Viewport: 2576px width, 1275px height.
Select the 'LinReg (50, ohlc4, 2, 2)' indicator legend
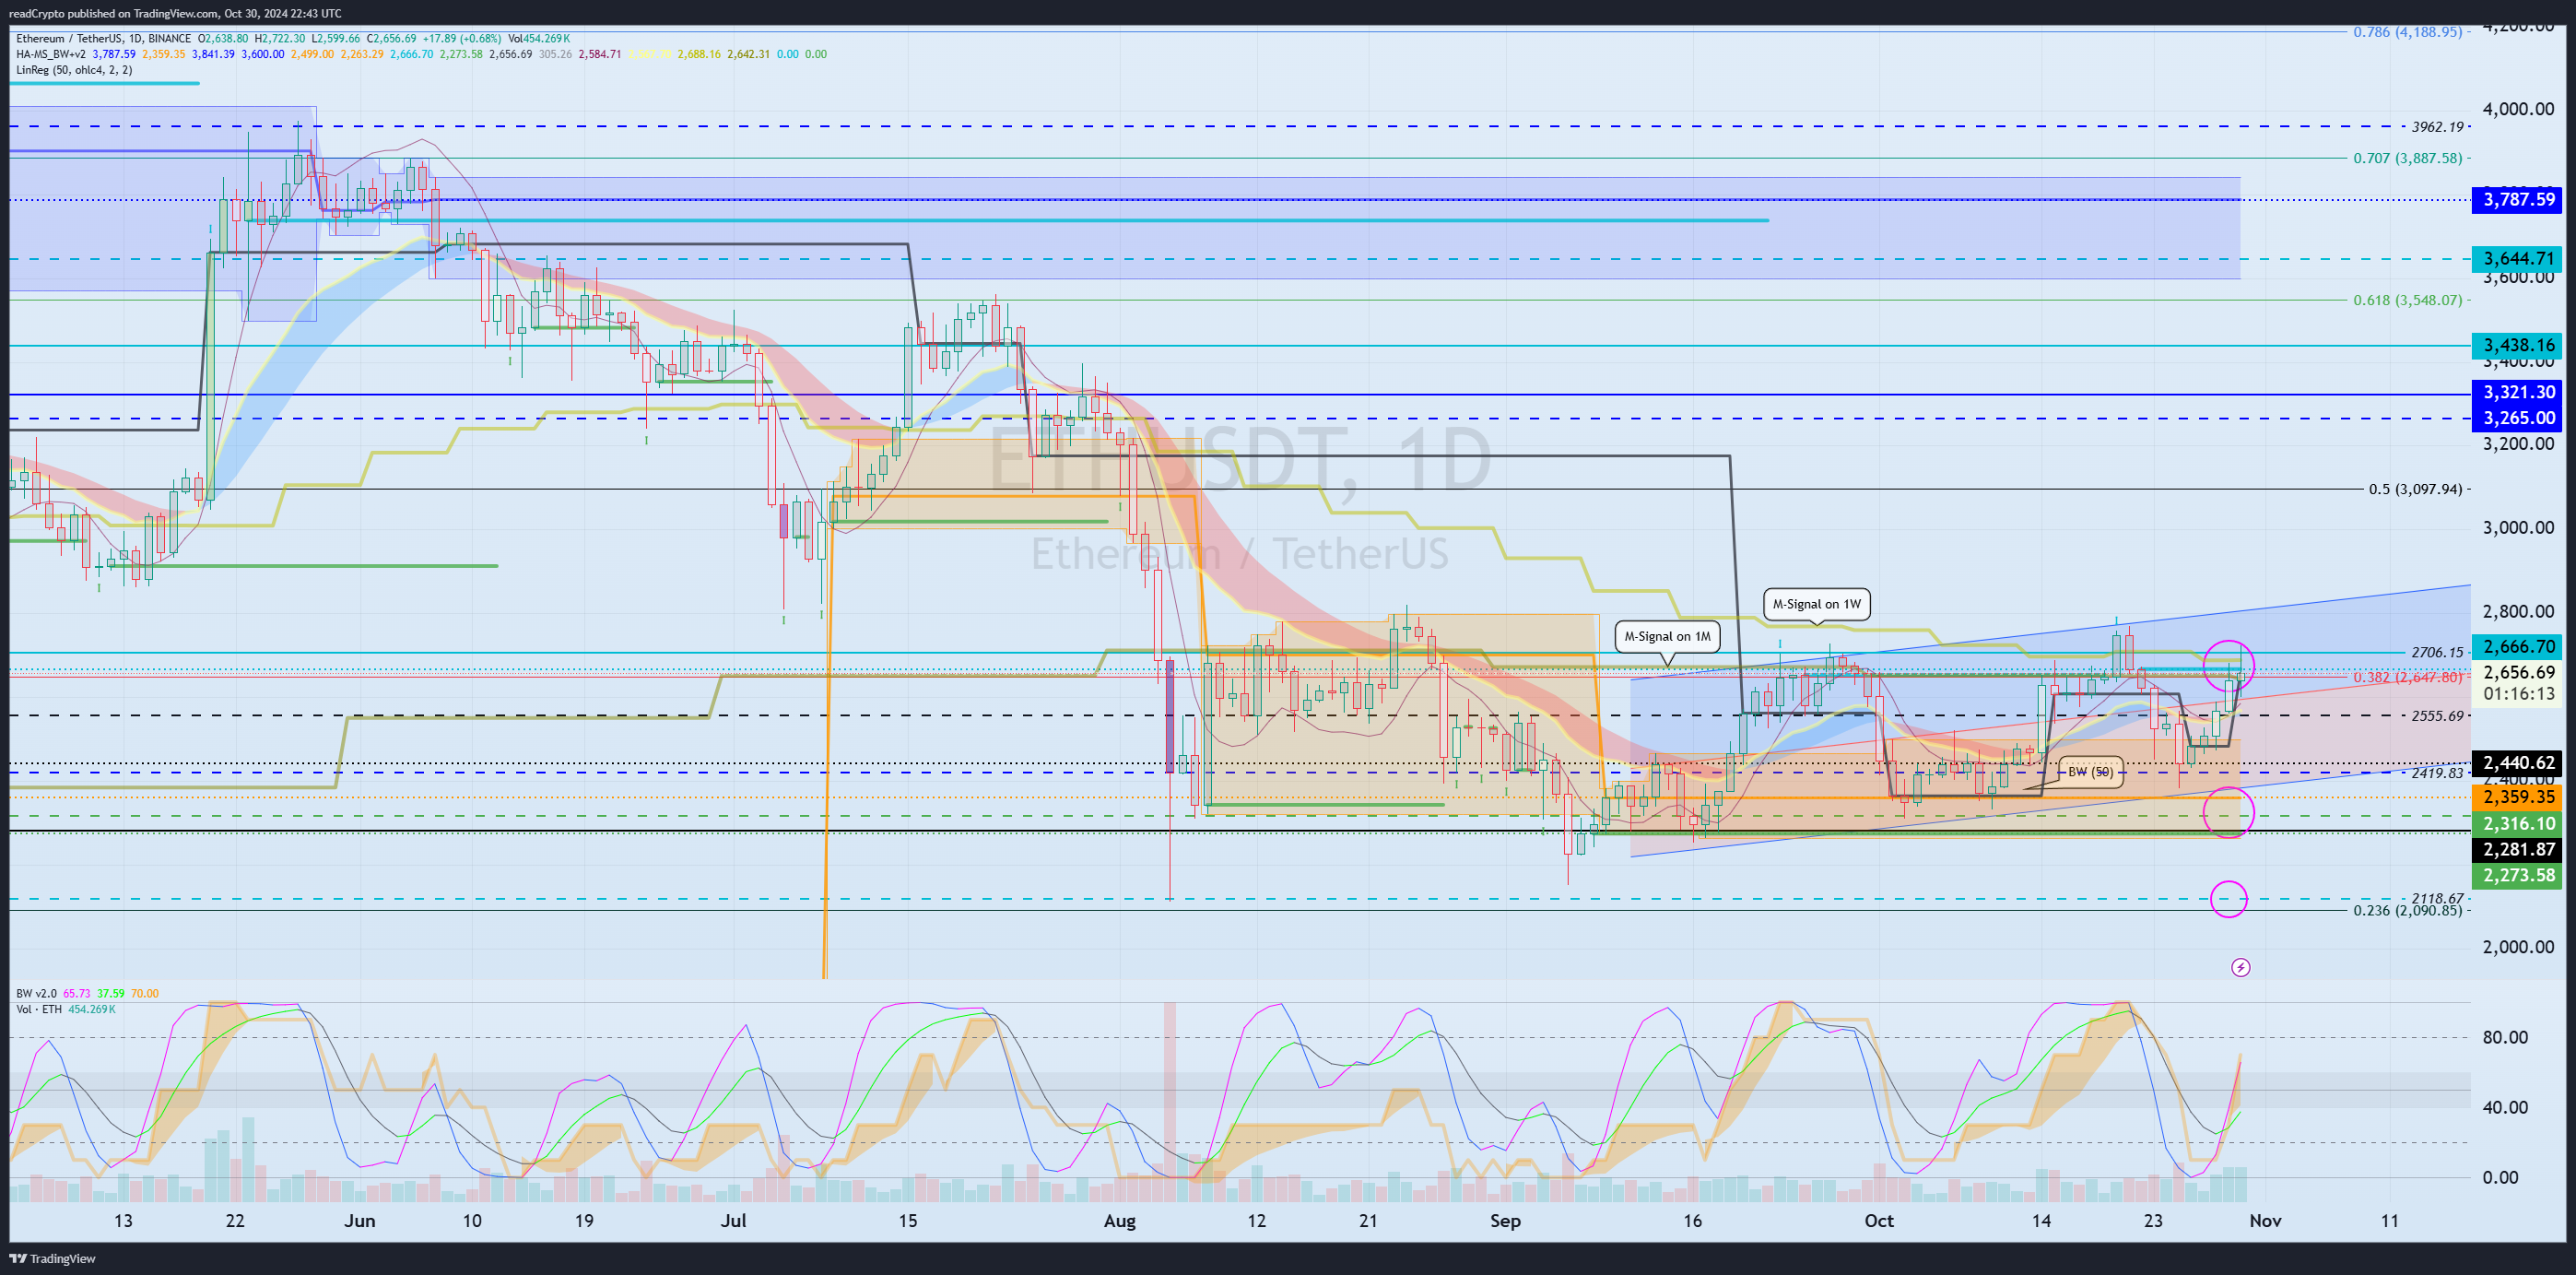[74, 70]
